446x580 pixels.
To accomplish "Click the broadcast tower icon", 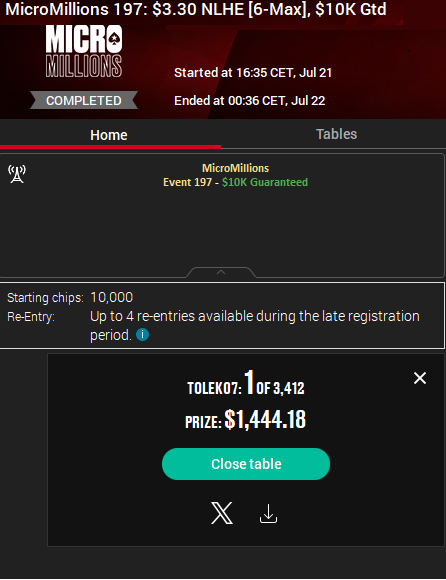I will pyautogui.click(x=17, y=174).
